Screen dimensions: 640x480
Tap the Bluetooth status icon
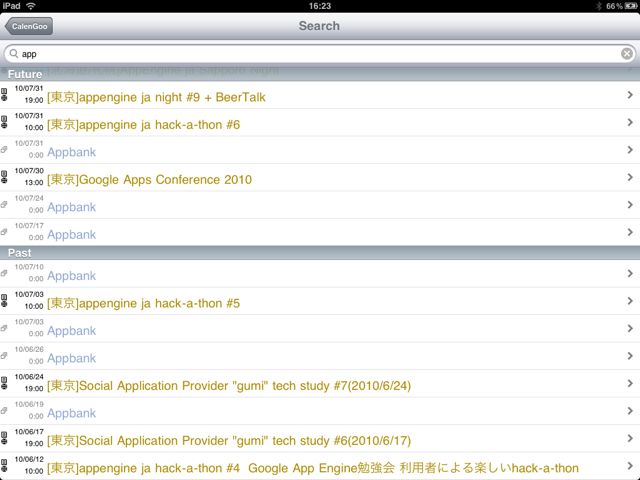click(x=599, y=6)
